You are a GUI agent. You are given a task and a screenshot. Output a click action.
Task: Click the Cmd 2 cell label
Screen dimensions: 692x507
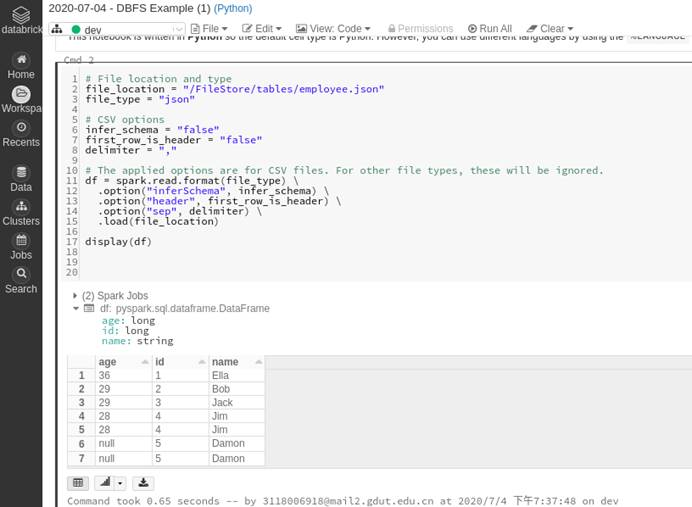point(79,60)
